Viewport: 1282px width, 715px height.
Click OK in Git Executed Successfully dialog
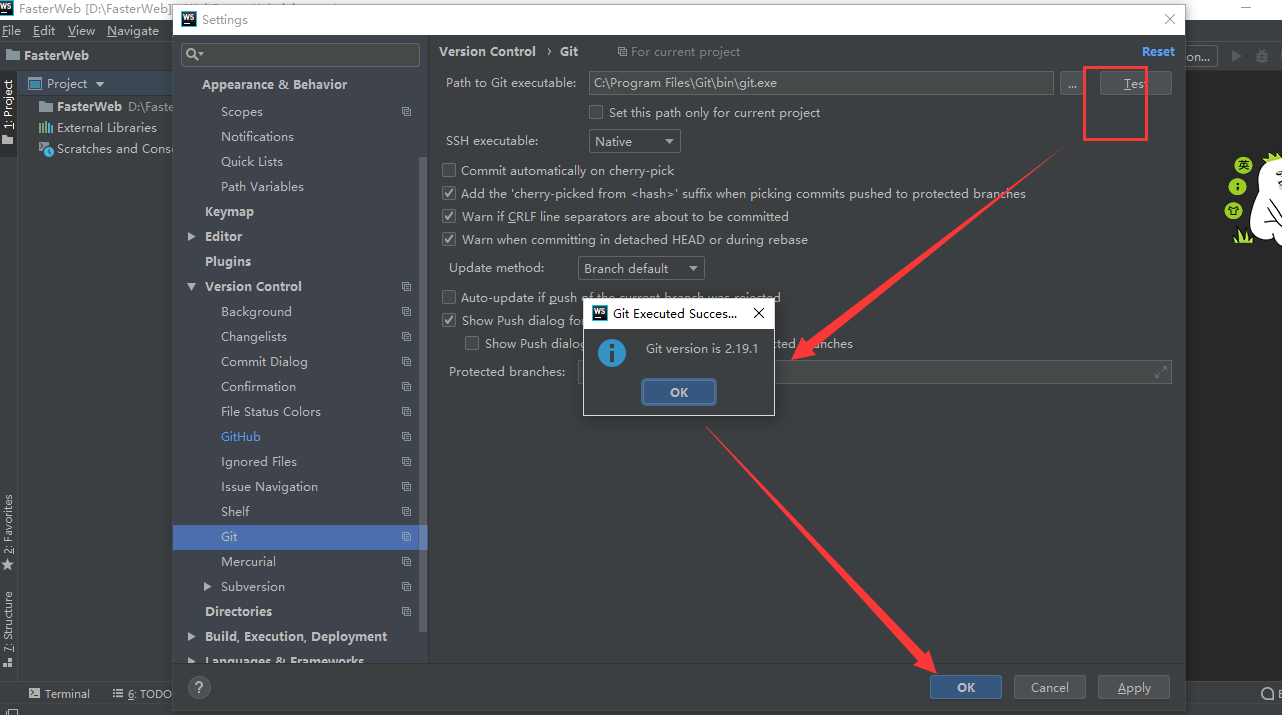679,392
